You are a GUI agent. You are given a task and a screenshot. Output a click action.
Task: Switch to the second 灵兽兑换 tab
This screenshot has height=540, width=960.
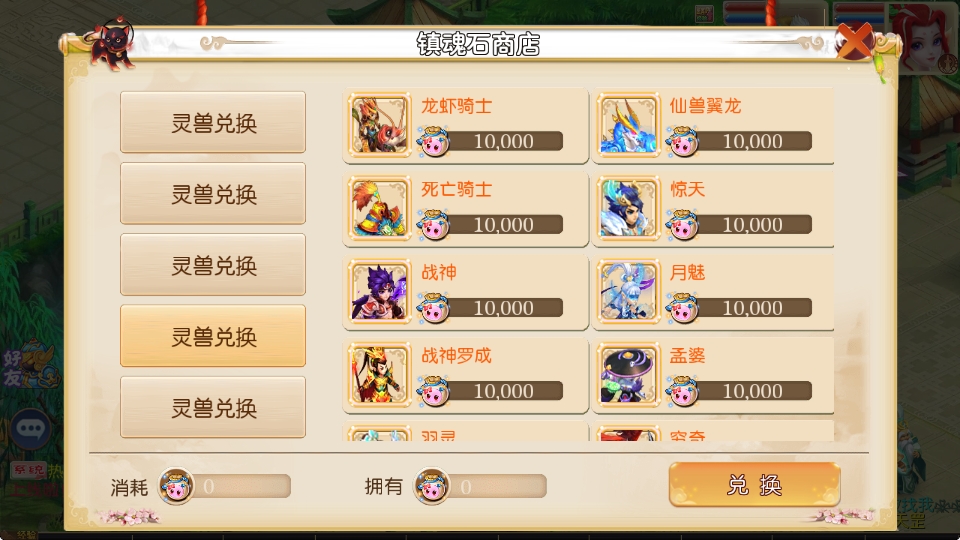coord(213,193)
